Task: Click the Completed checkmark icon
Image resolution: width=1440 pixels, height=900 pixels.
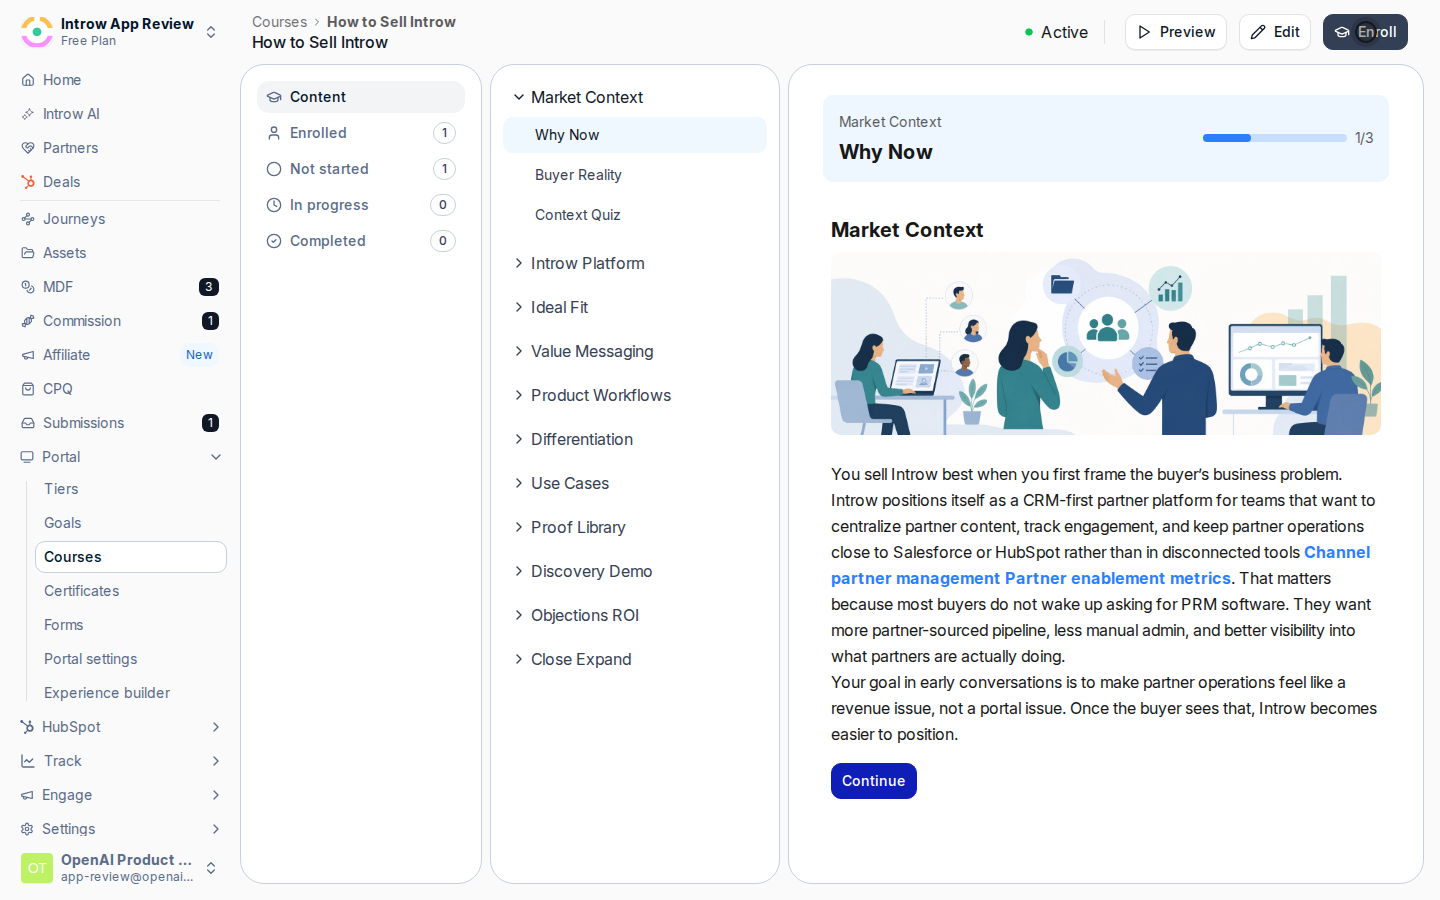Action: pyautogui.click(x=274, y=241)
